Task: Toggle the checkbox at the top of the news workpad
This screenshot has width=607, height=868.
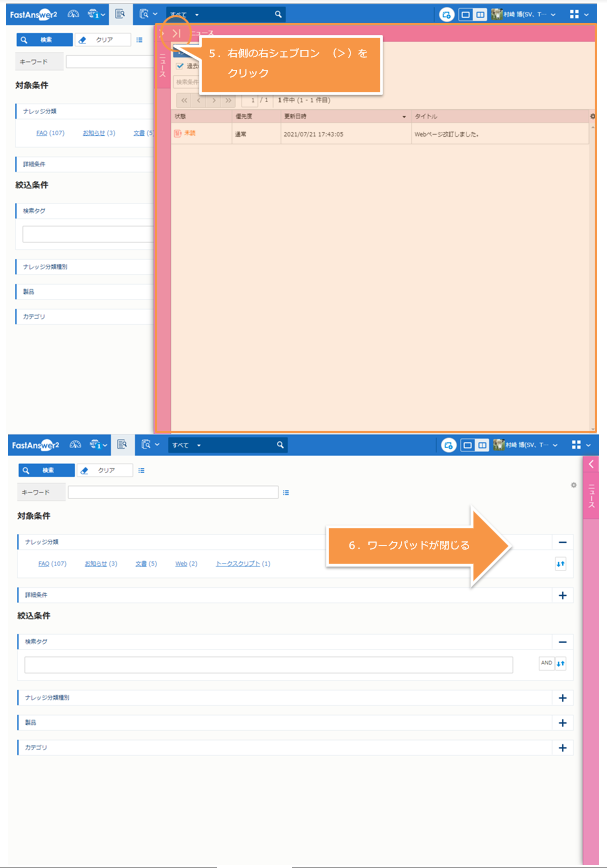Action: pyautogui.click(x=180, y=66)
